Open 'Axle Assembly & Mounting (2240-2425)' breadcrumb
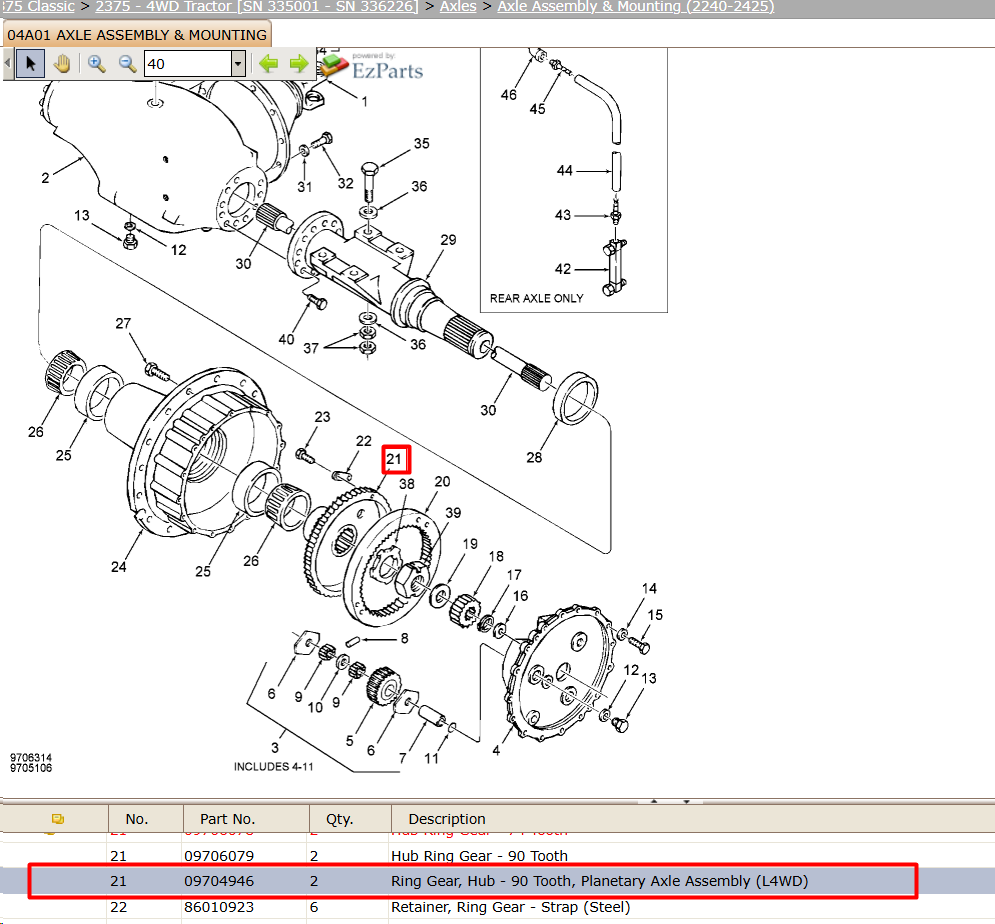This screenshot has height=924, width=995. click(636, 6)
